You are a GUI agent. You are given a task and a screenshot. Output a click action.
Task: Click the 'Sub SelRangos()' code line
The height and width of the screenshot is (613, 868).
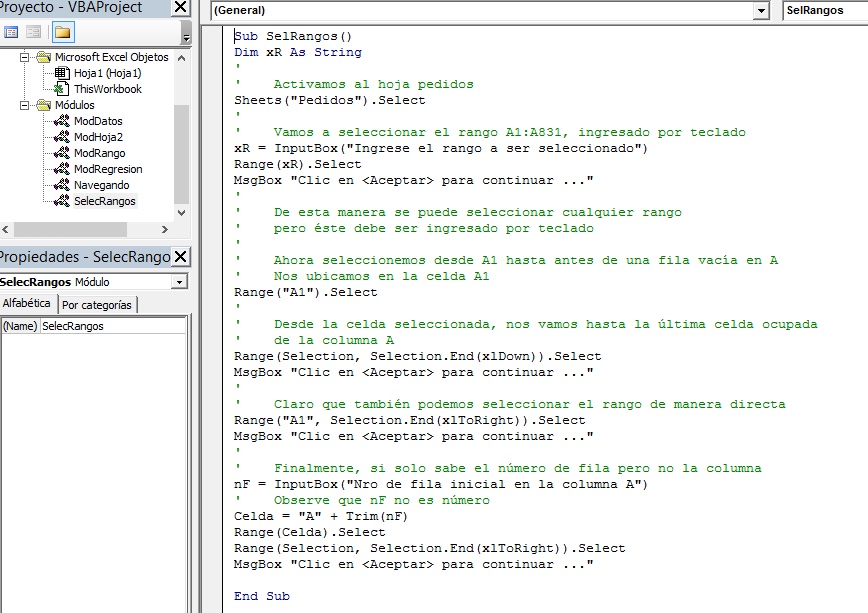click(293, 37)
